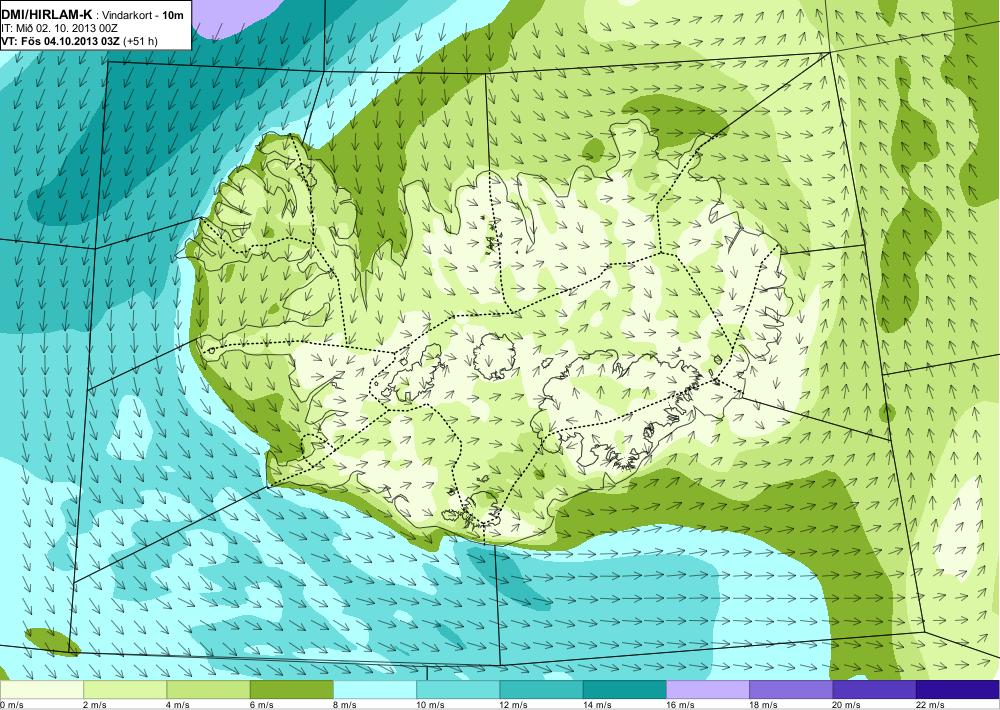This screenshot has width=1000, height=710.
Task: Click the '8 m/s' legend label
Action: (x=345, y=705)
